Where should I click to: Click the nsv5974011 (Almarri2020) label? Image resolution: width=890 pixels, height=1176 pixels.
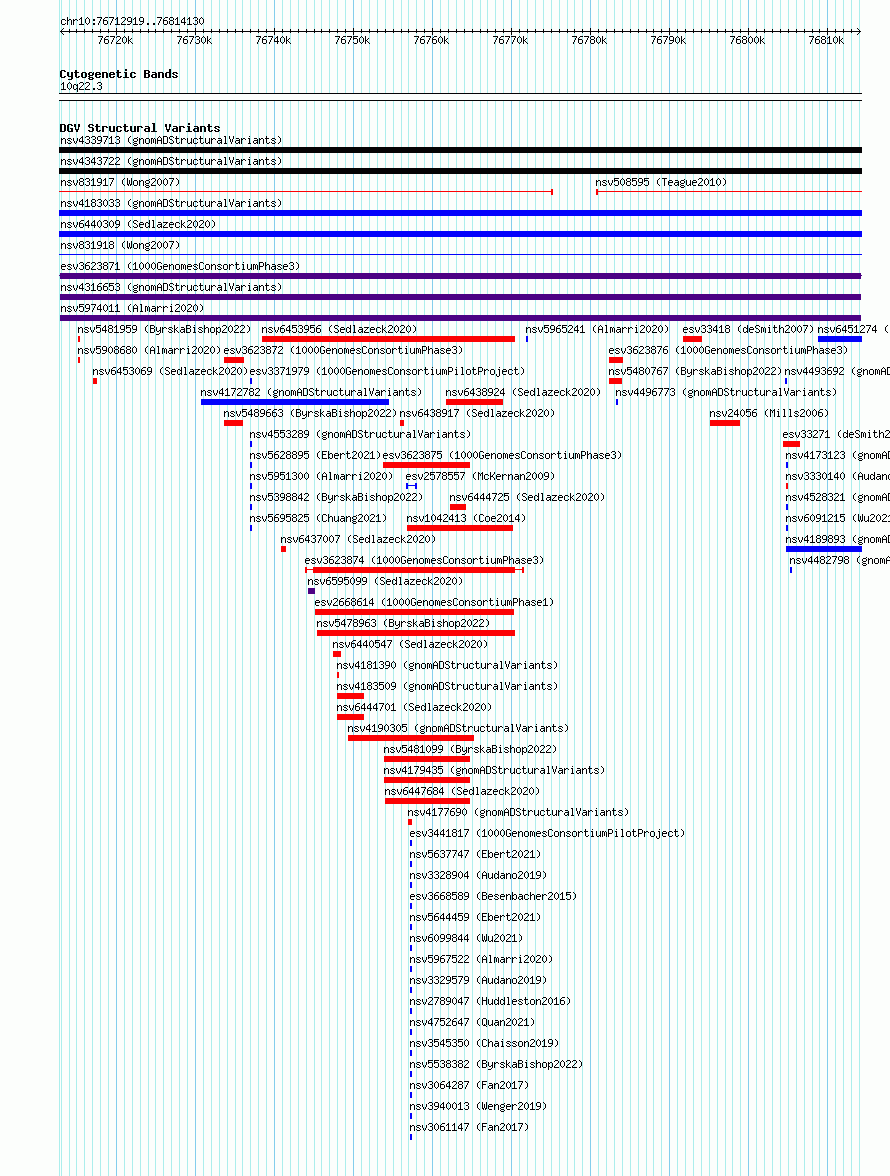pos(132,308)
